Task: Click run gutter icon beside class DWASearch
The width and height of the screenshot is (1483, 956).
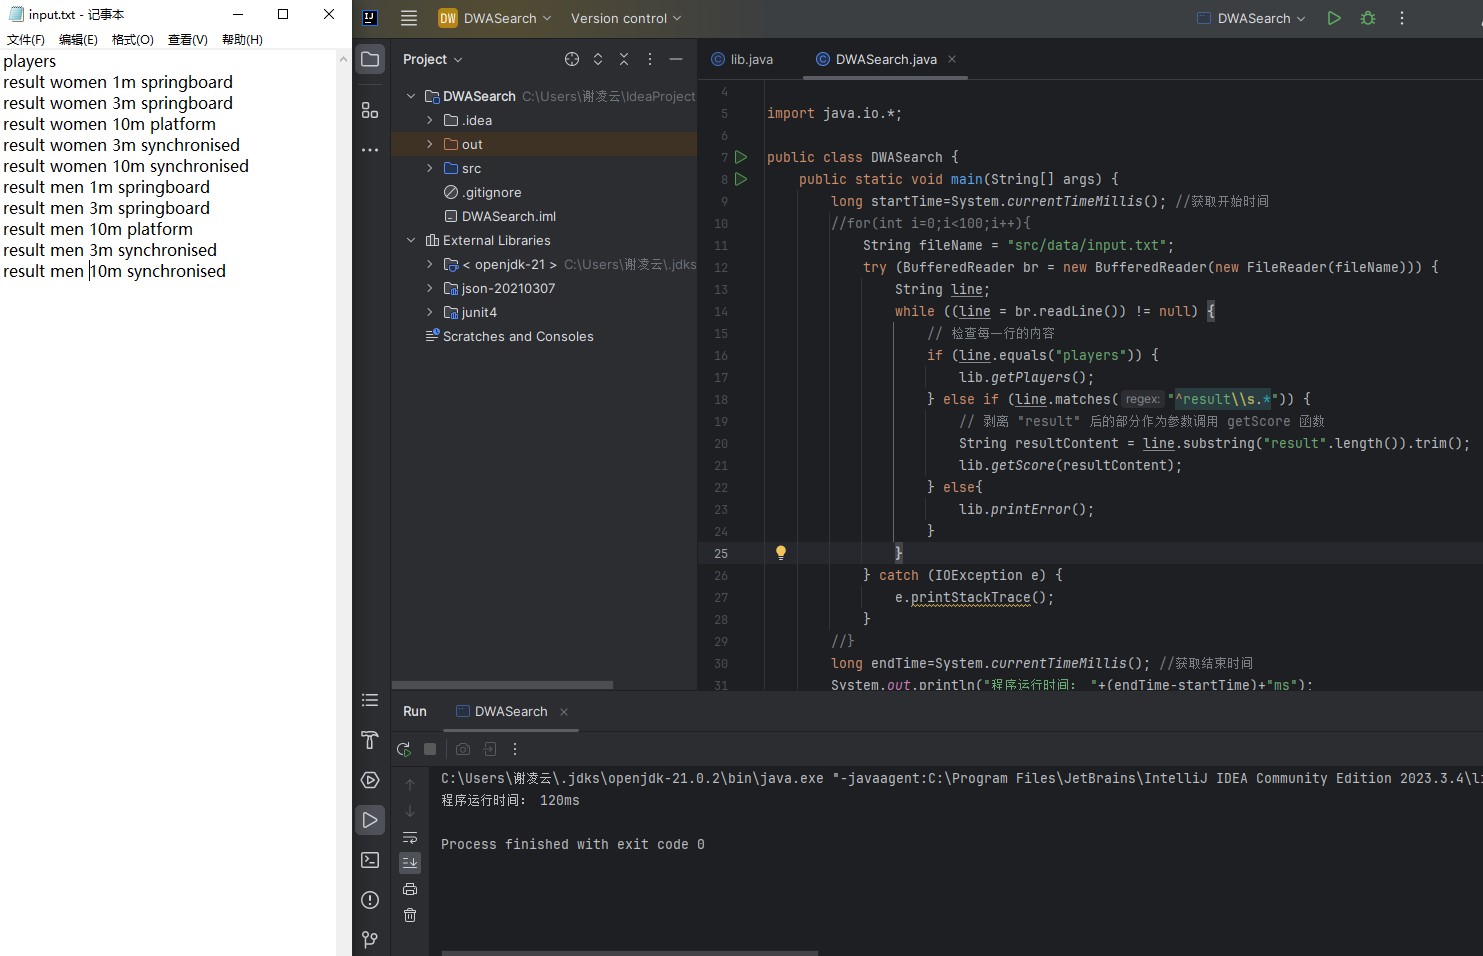Action: pos(741,157)
